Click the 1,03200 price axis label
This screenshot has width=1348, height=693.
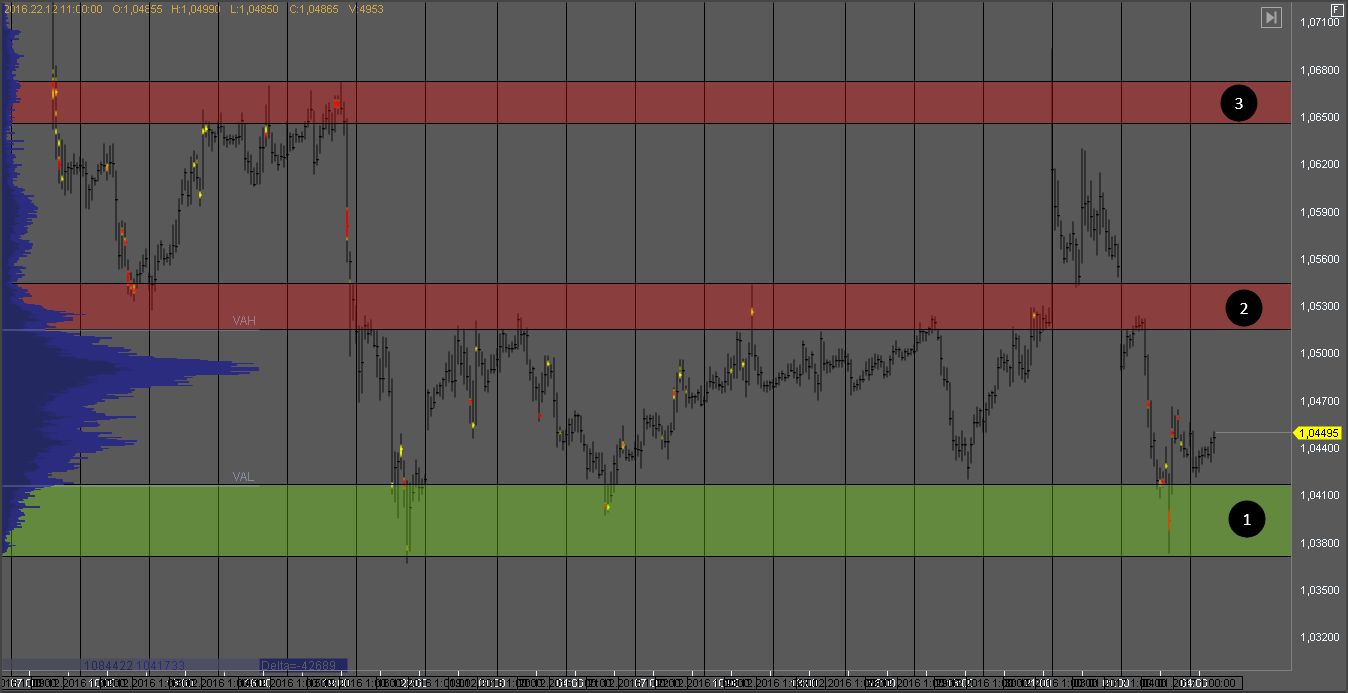(x=1321, y=637)
